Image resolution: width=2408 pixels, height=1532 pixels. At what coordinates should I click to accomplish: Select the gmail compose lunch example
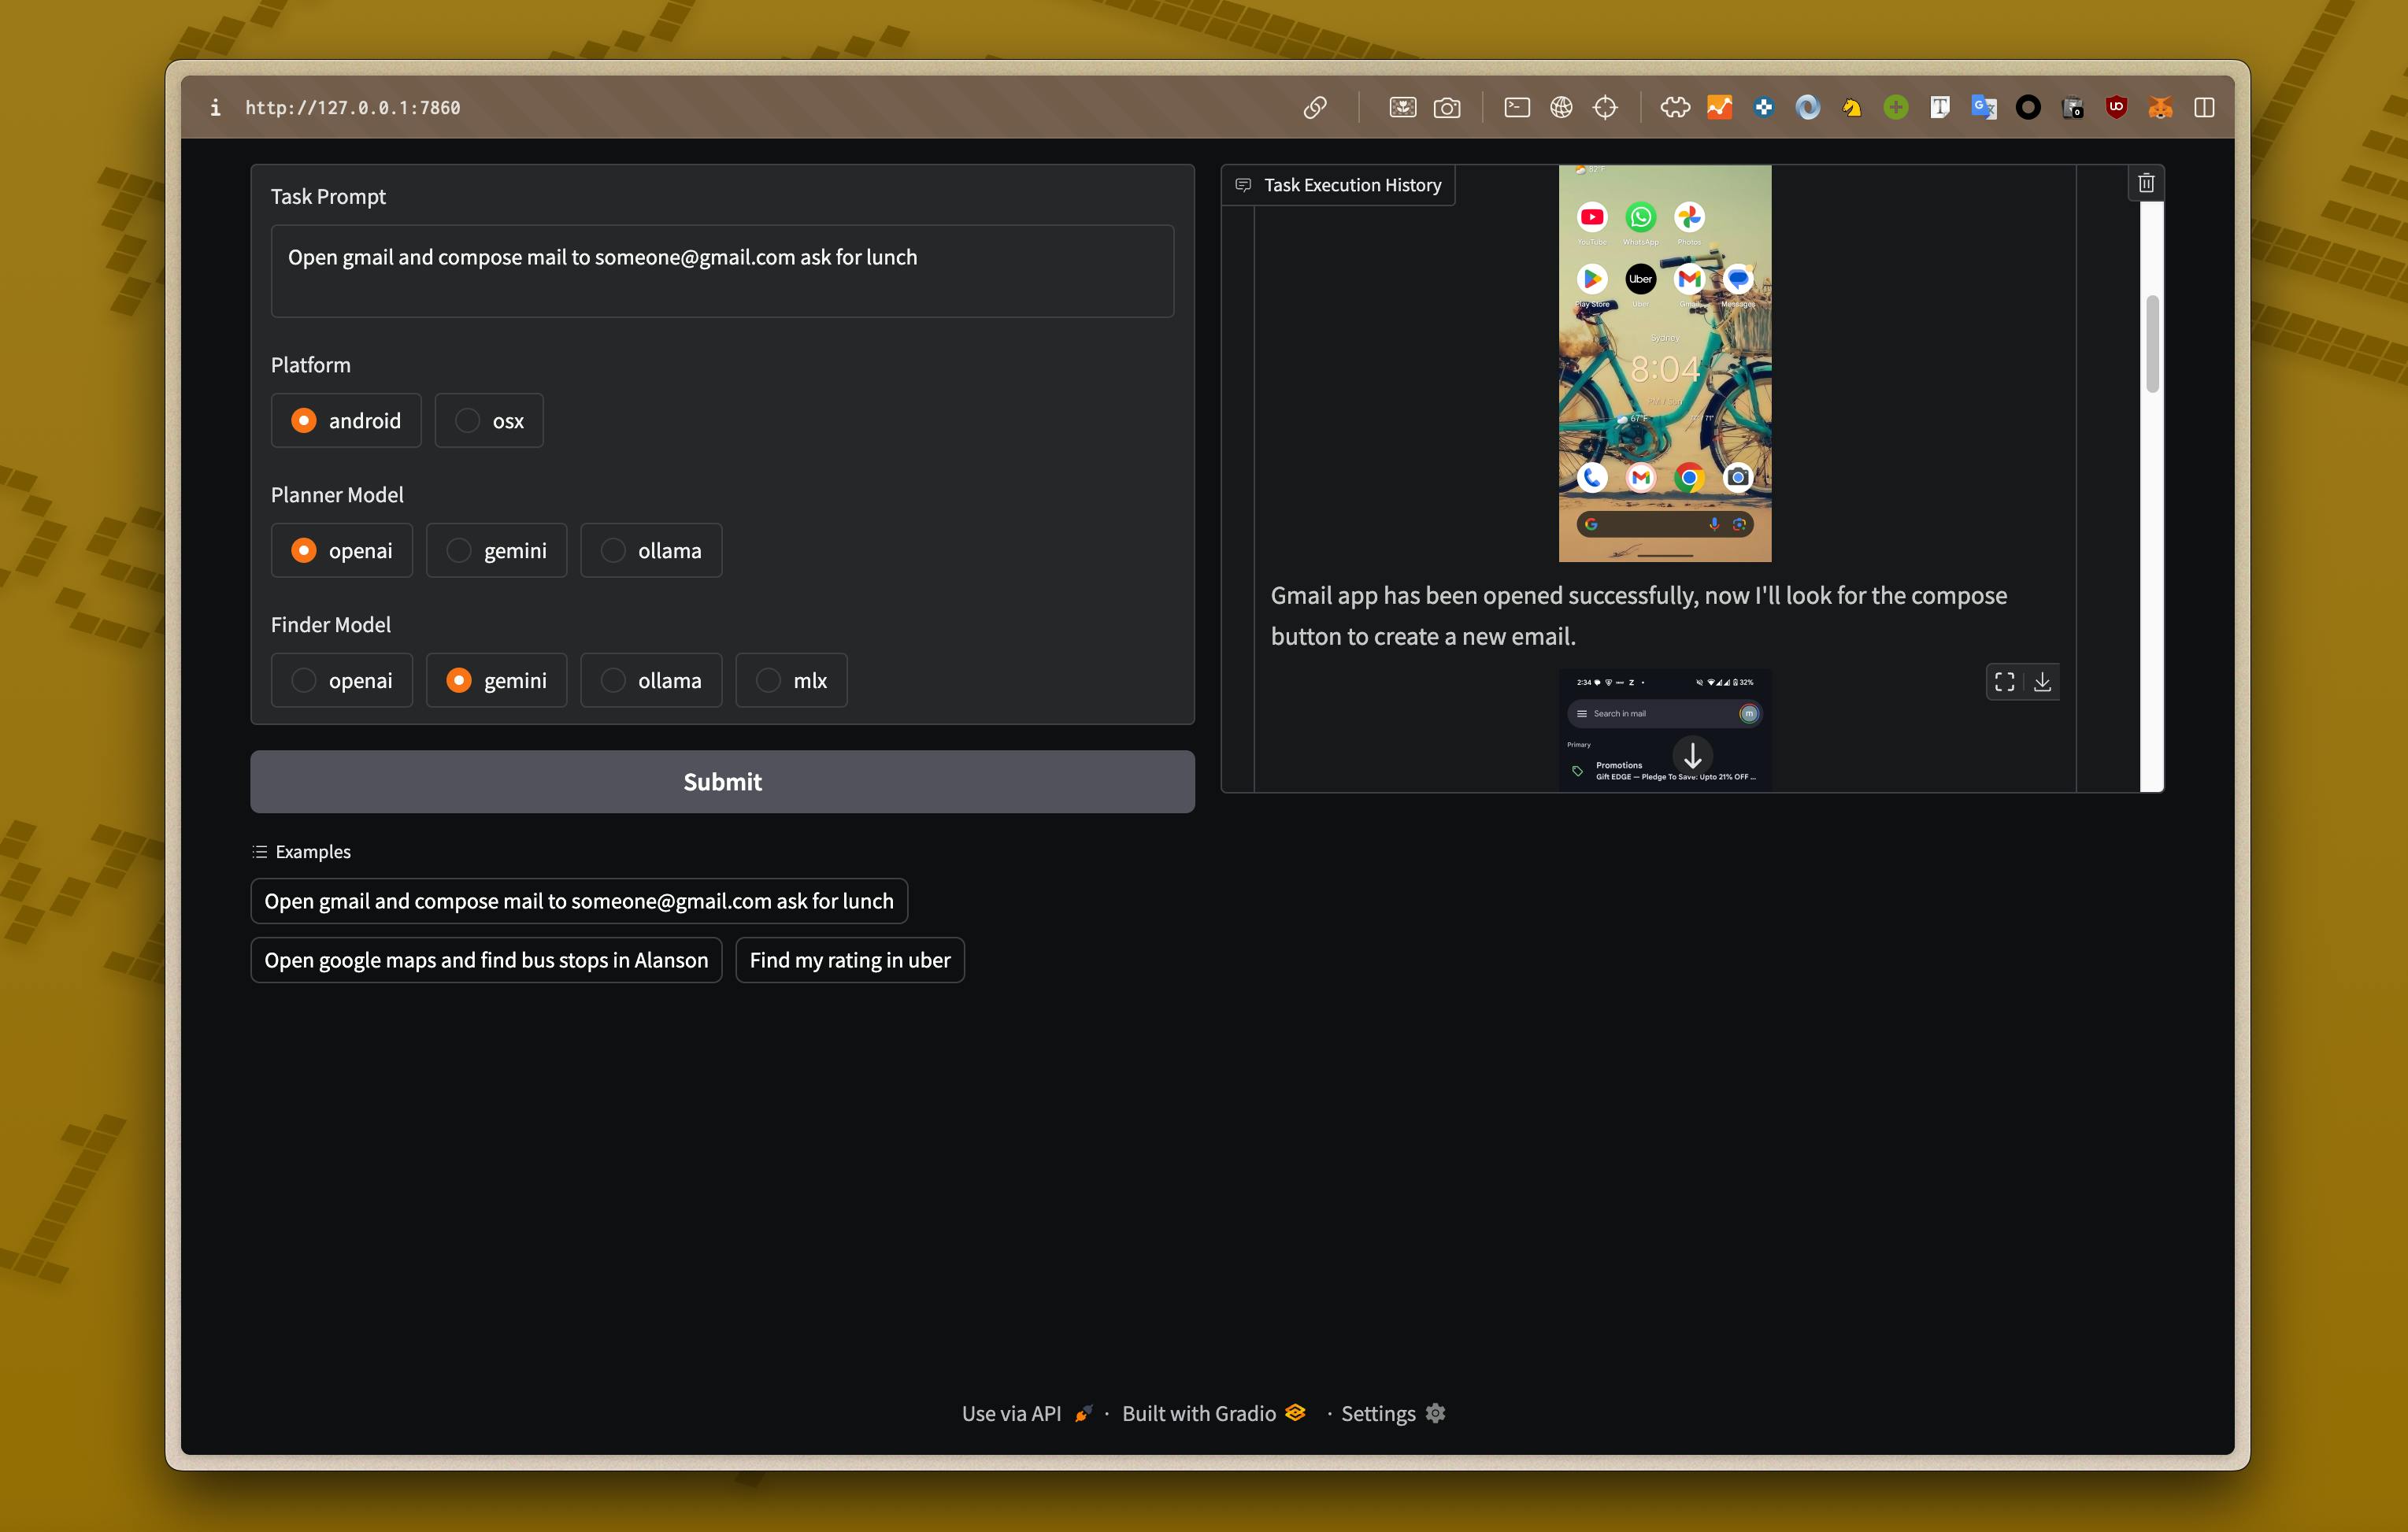click(578, 901)
